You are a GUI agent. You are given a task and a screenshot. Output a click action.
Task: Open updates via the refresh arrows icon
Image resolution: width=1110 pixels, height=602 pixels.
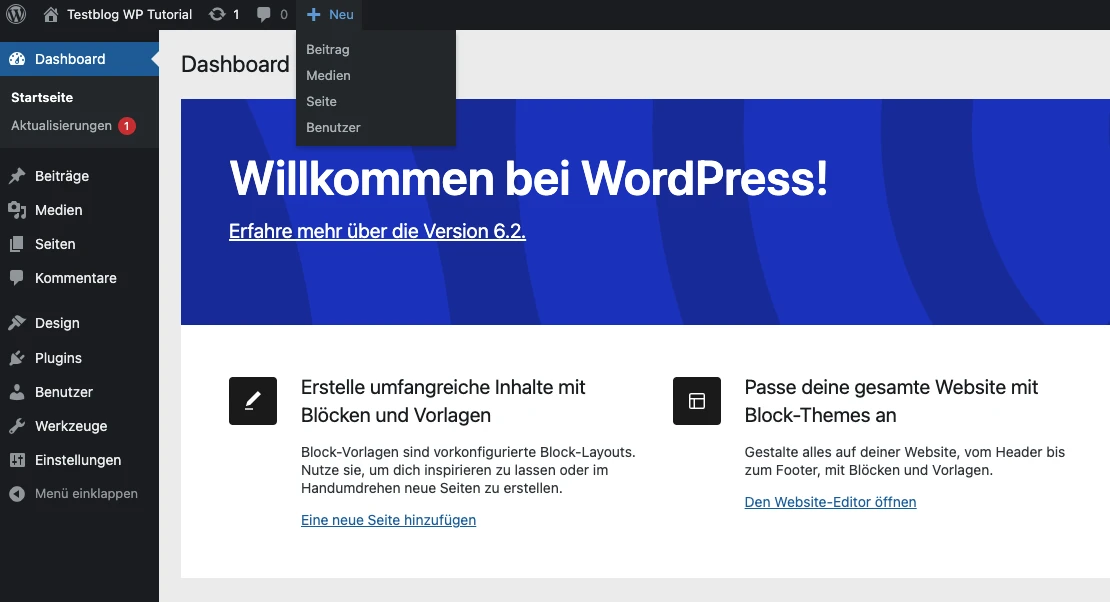click(x=217, y=14)
